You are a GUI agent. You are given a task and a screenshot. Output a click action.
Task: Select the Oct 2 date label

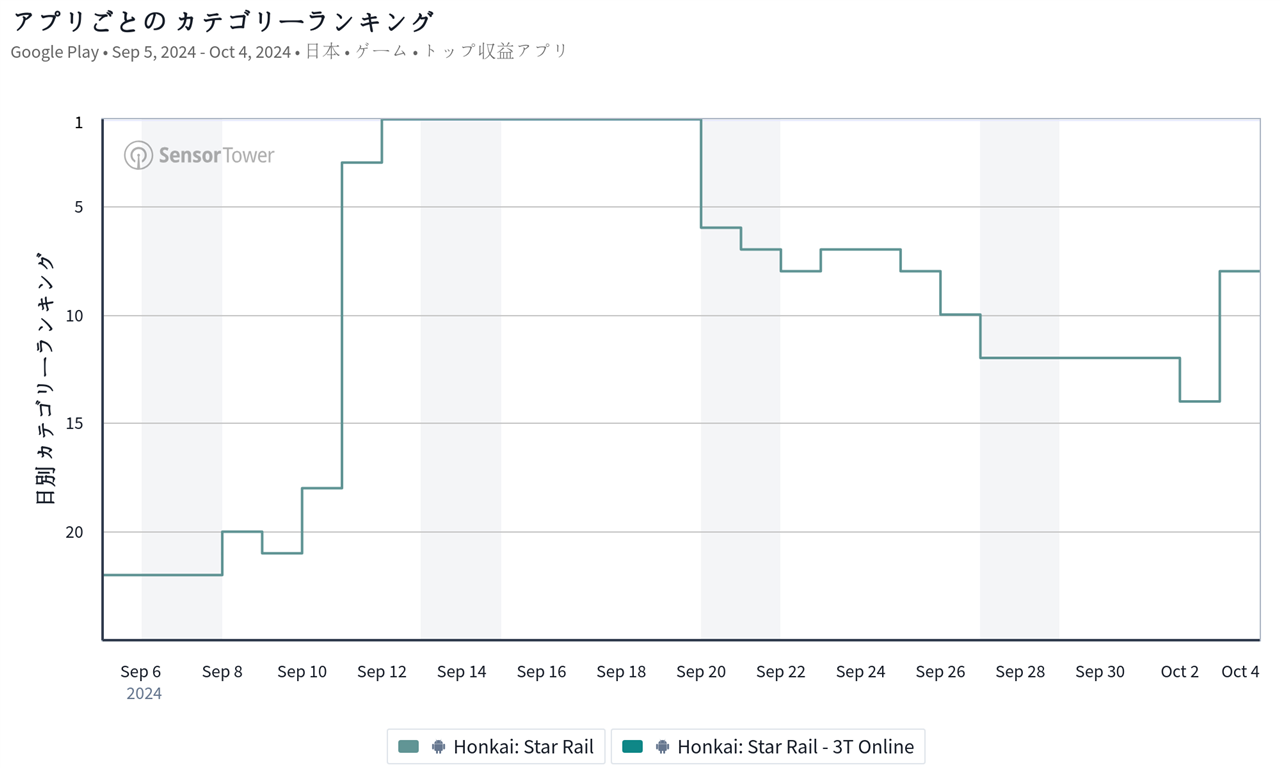(1180, 672)
